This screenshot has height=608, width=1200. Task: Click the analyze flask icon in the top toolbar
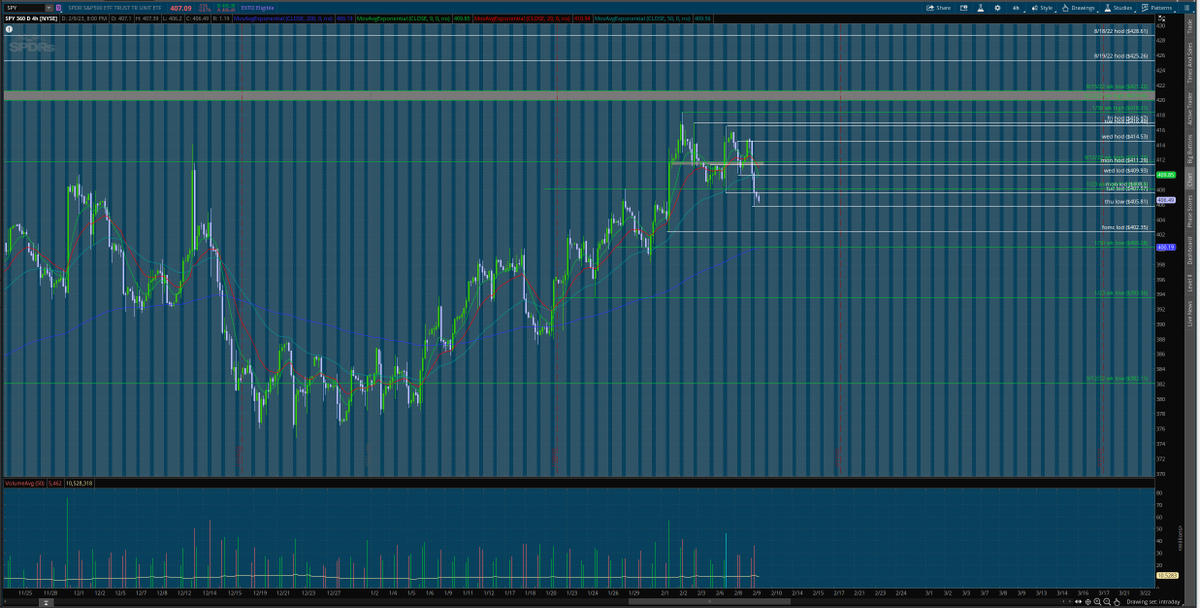980,8
